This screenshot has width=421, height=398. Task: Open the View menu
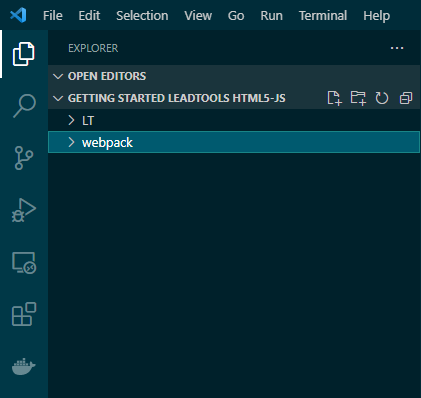[198, 15]
